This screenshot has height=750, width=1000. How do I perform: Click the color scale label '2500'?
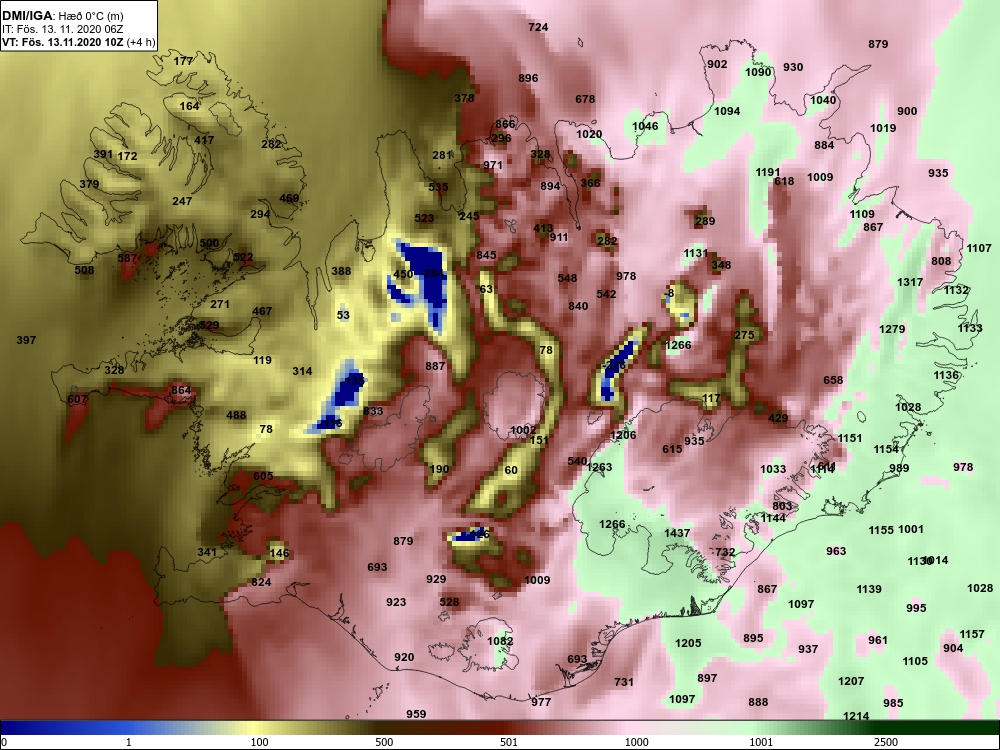pyautogui.click(x=886, y=742)
